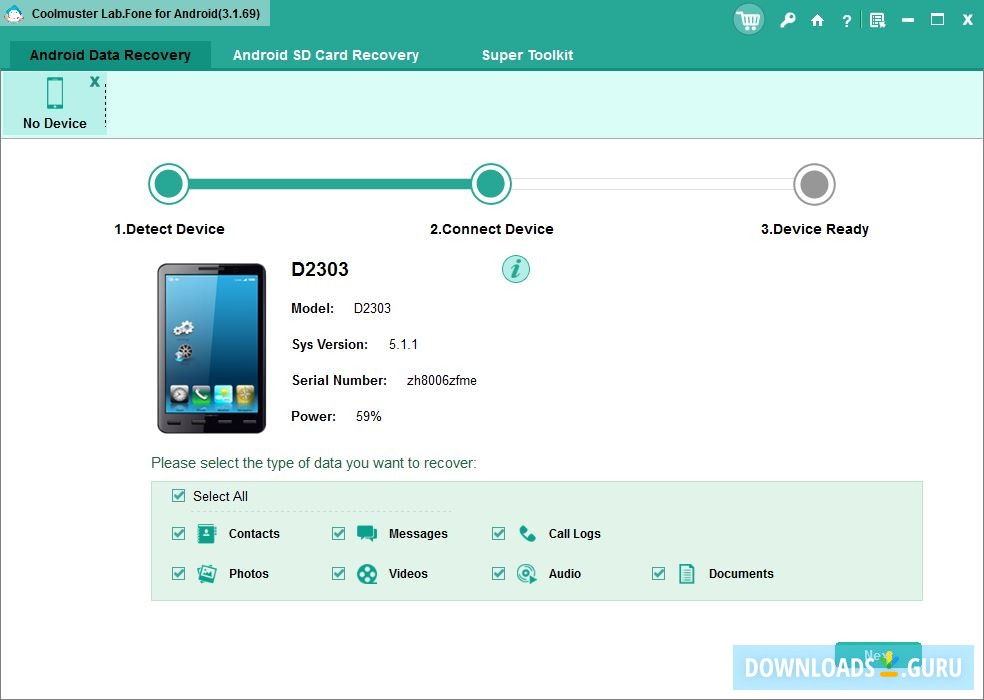The width and height of the screenshot is (984, 700).
Task: Close the No Device tab
Action: click(x=95, y=81)
